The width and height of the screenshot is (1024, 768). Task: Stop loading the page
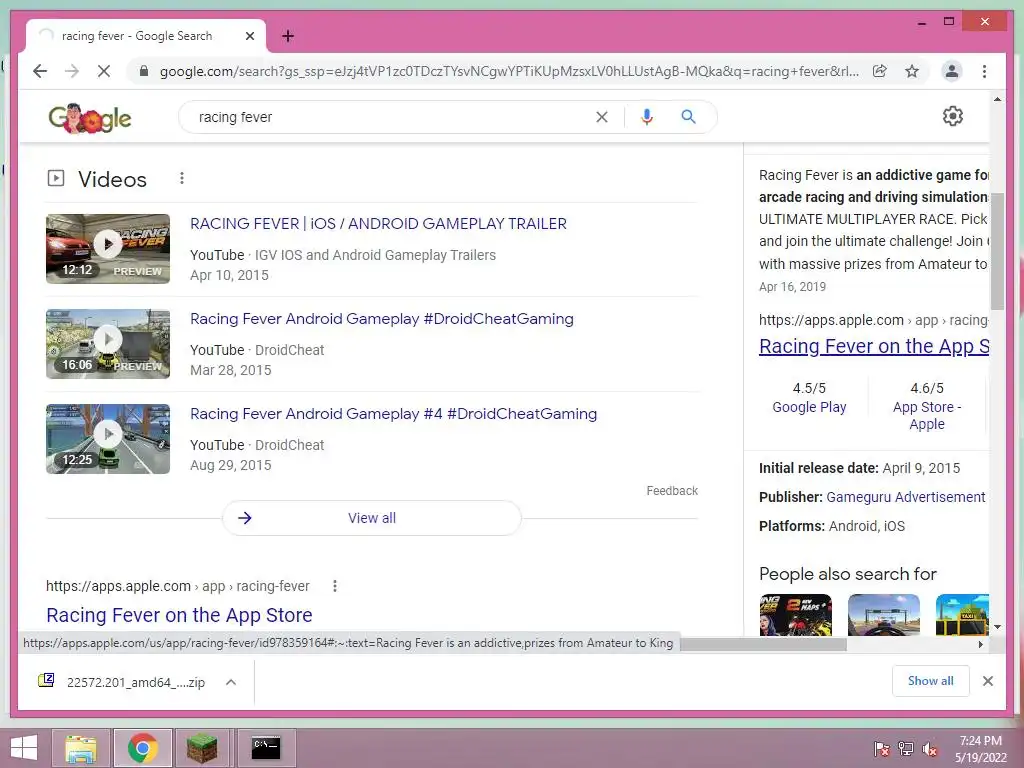(104, 71)
